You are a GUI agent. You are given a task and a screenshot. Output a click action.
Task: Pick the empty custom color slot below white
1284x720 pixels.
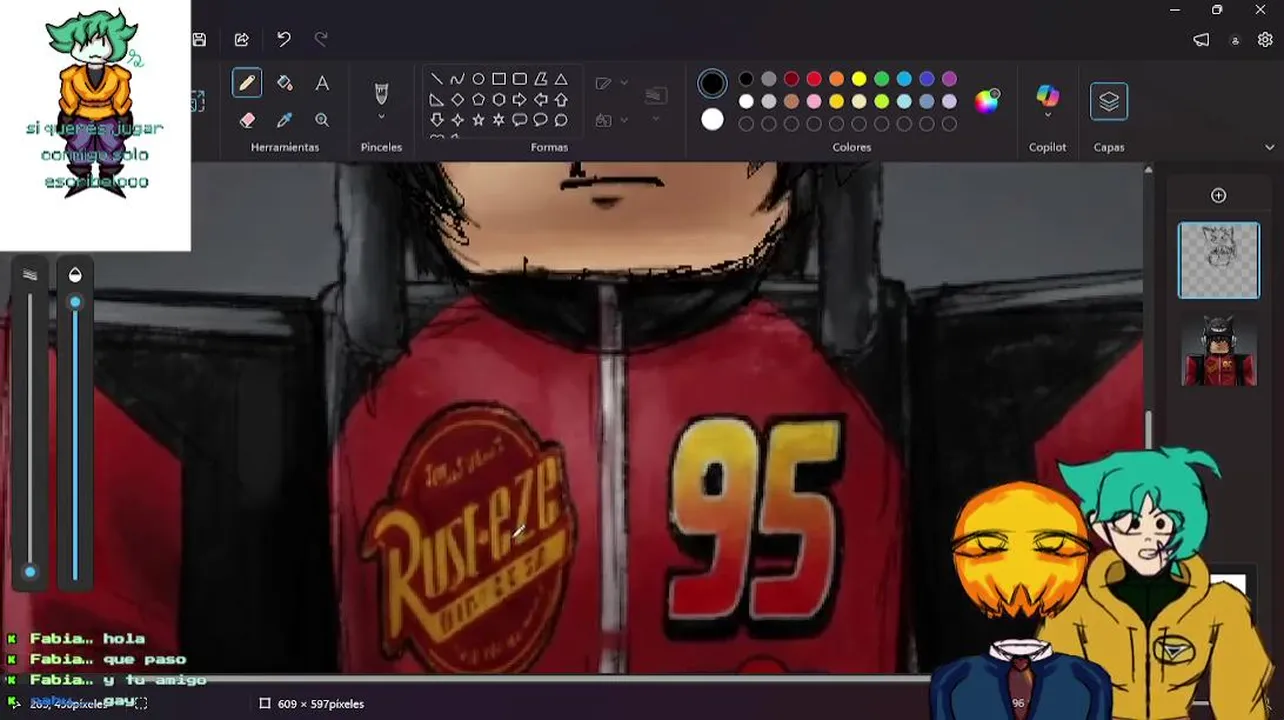click(746, 124)
